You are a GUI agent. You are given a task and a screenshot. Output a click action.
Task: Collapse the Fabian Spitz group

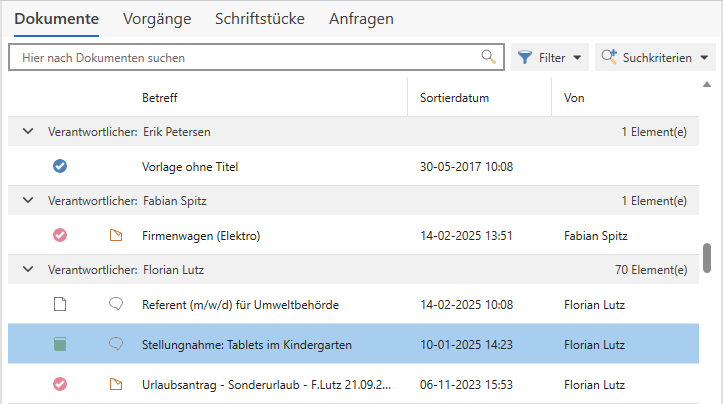(28, 201)
